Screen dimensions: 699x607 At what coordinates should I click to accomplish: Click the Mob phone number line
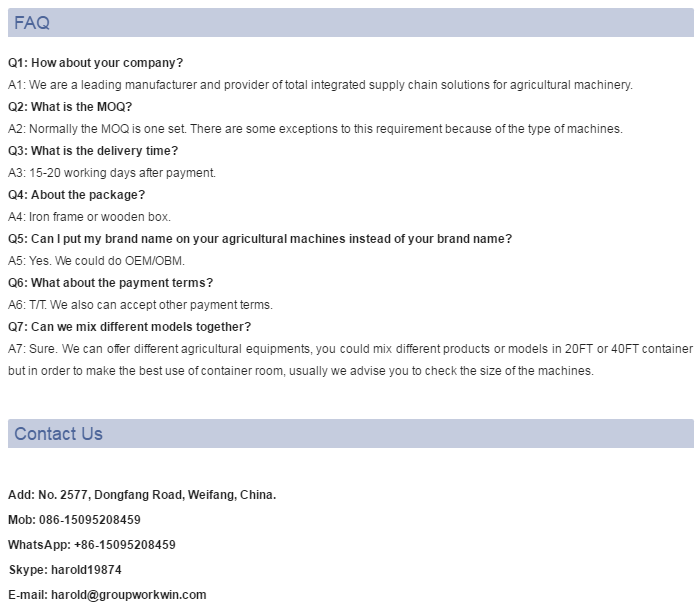tap(74, 520)
